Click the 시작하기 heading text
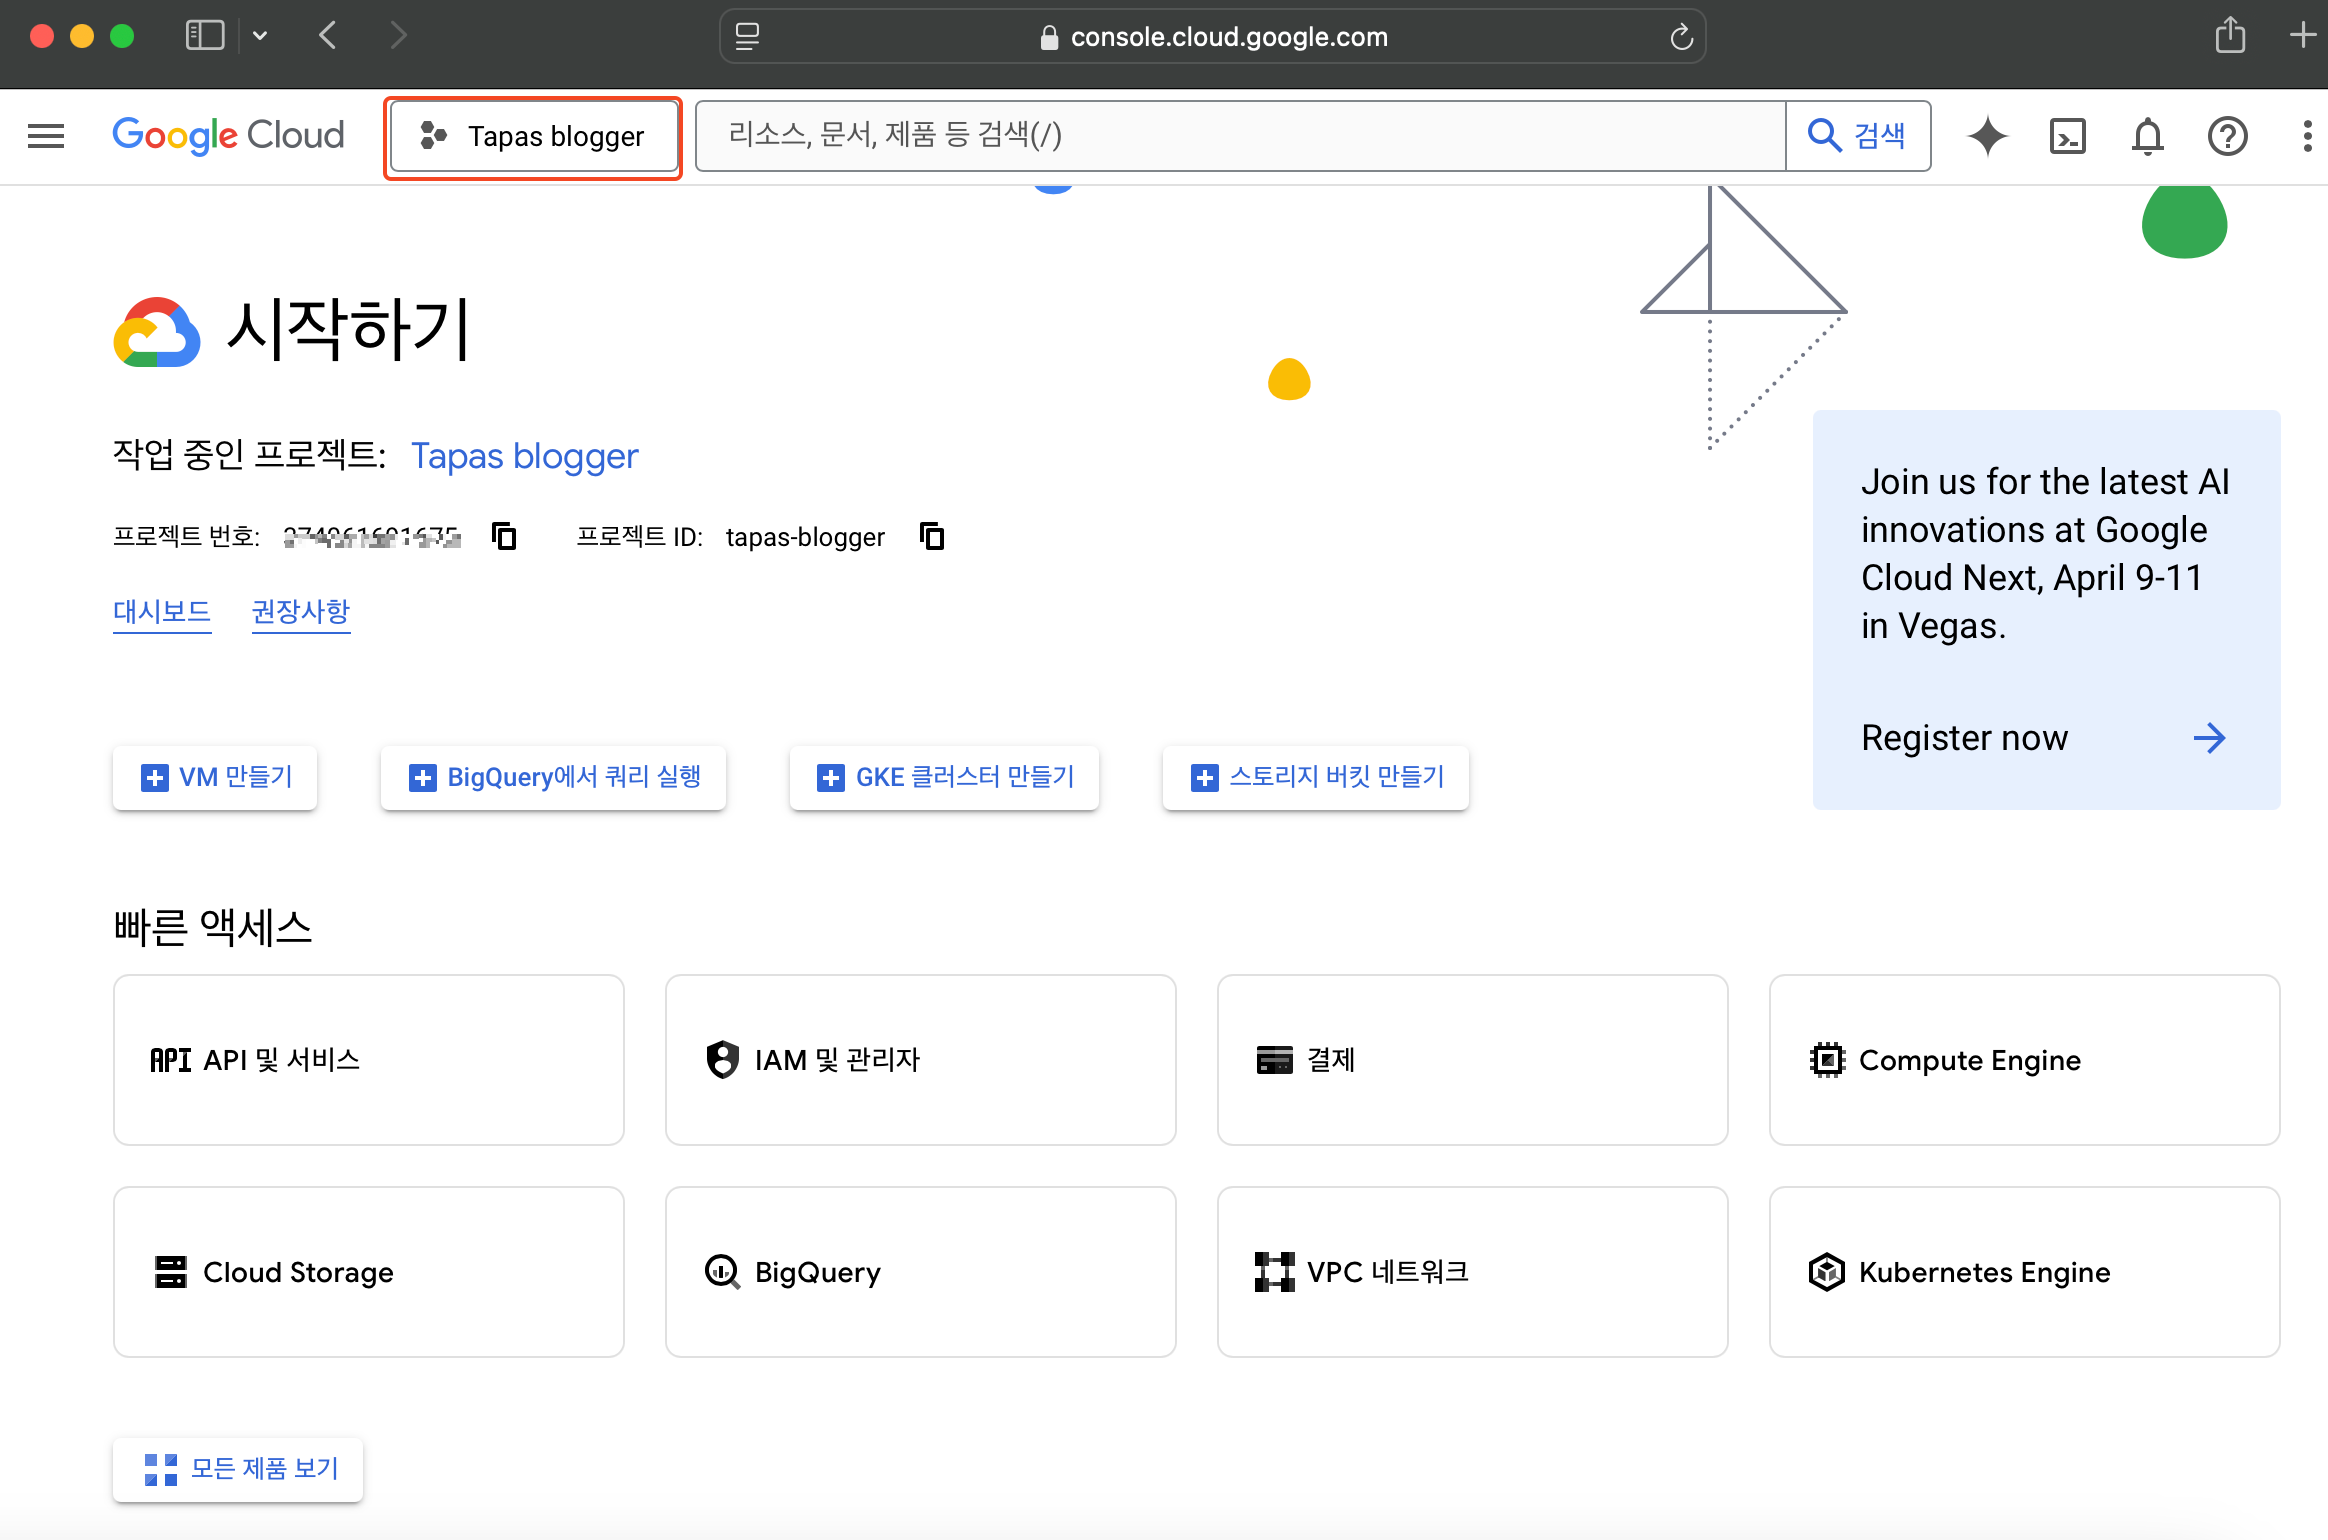 (x=348, y=329)
